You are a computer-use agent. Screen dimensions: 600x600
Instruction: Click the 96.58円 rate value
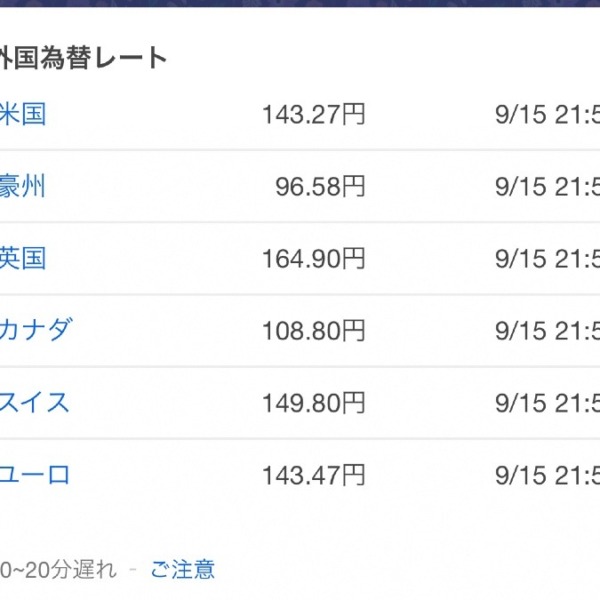pyautogui.click(x=321, y=187)
